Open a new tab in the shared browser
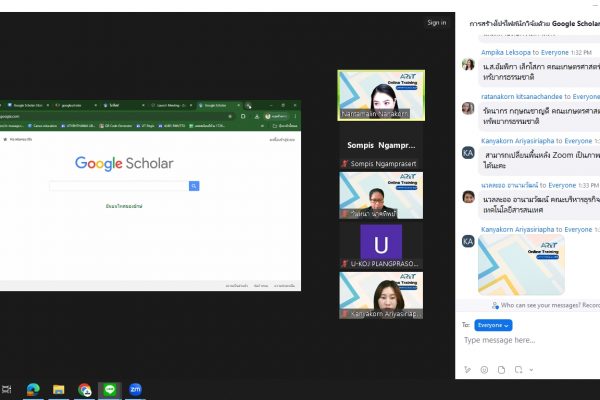The height and width of the screenshot is (400, 600). (249, 106)
